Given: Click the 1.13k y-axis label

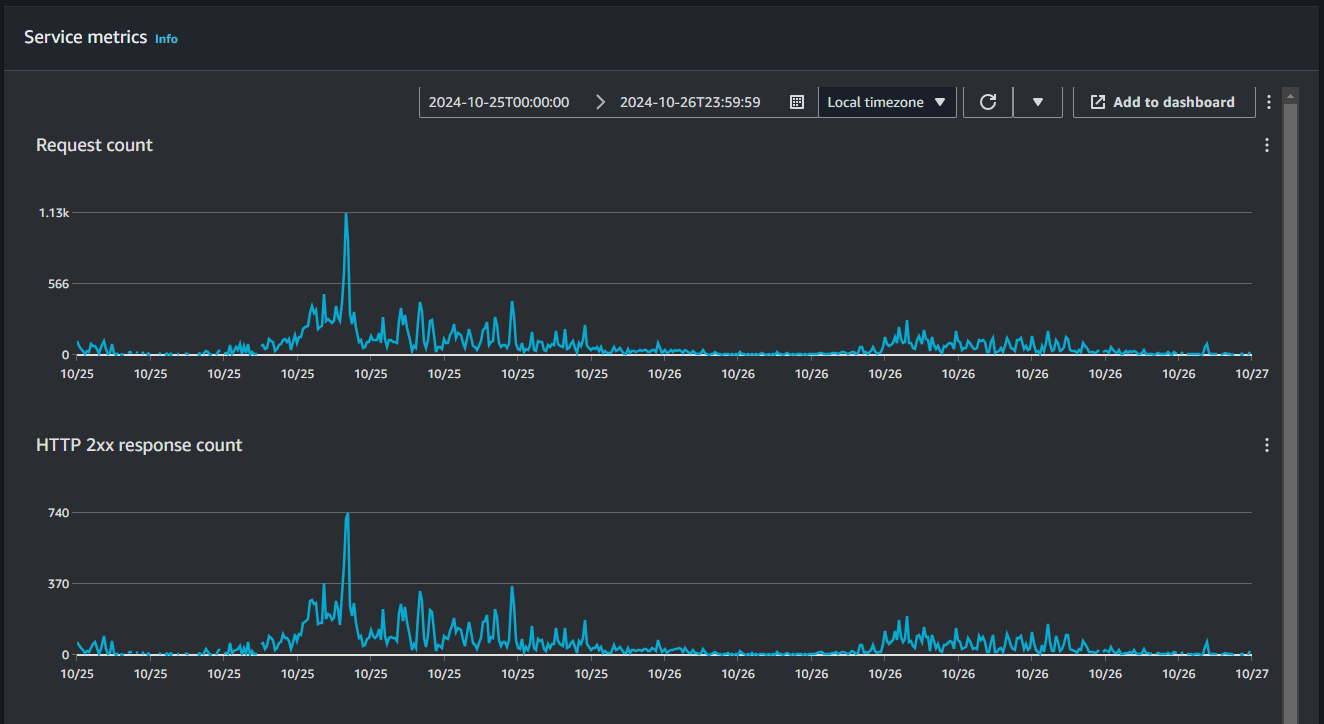Looking at the screenshot, I should pos(54,213).
